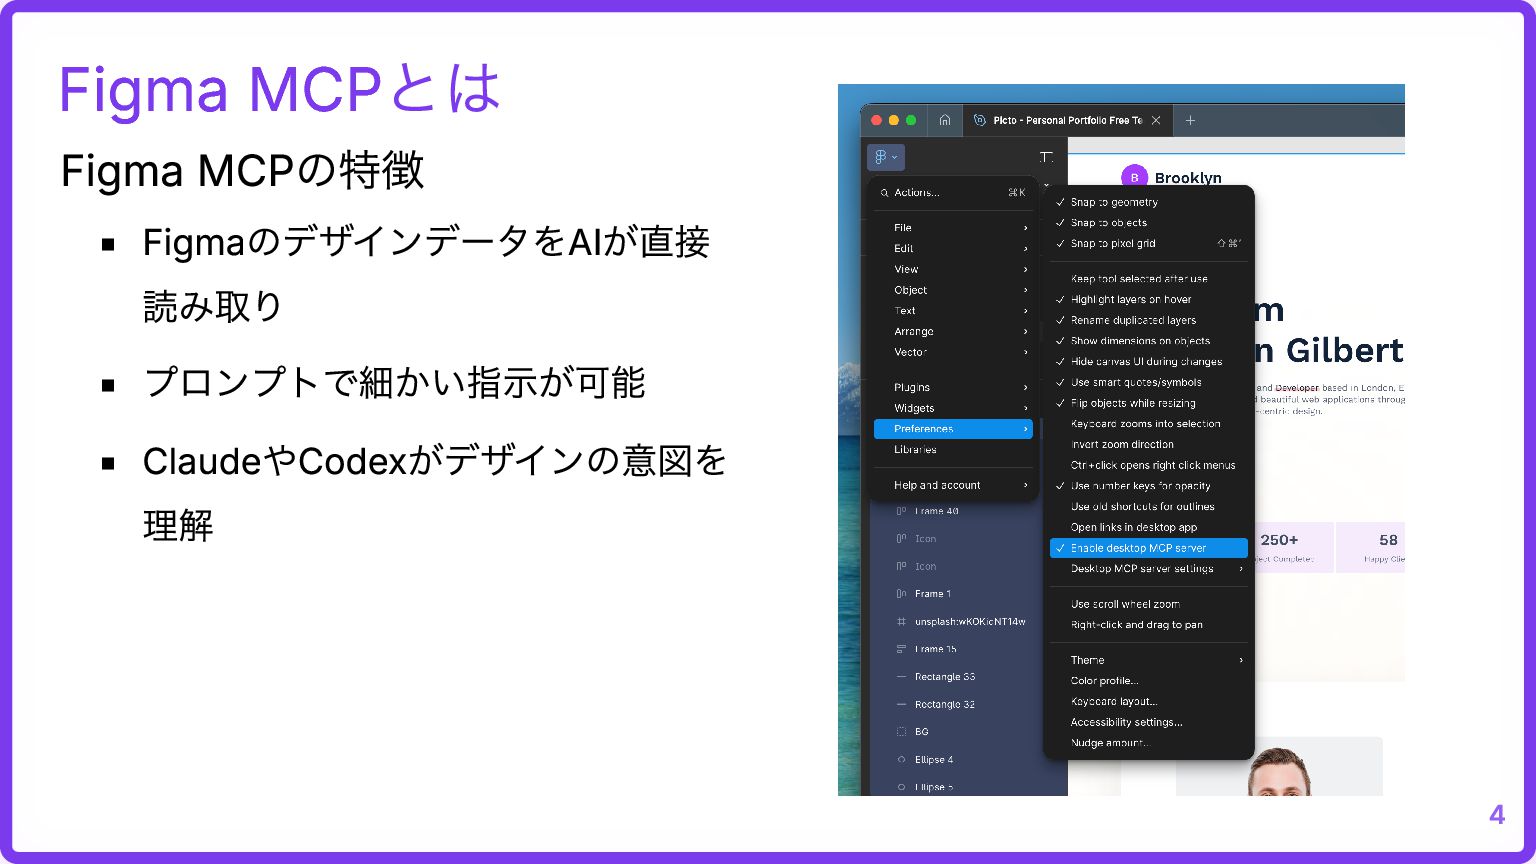
Task: Click the layout icon for Frame 15
Action: coord(901,649)
